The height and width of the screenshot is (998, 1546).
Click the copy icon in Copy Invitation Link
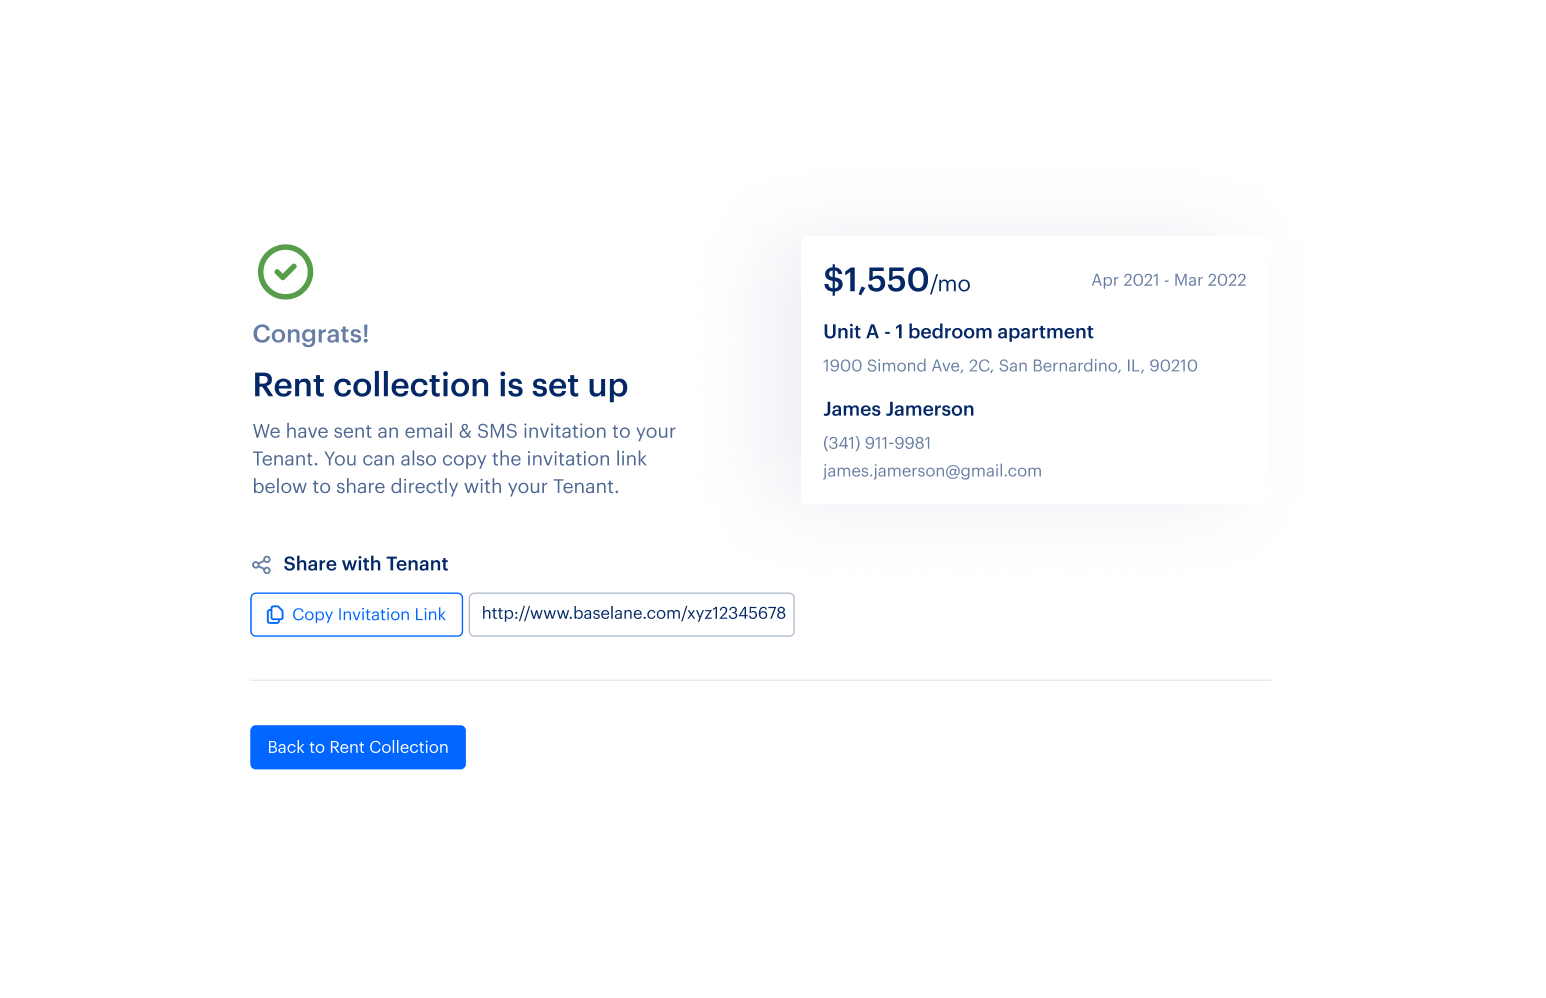[275, 615]
